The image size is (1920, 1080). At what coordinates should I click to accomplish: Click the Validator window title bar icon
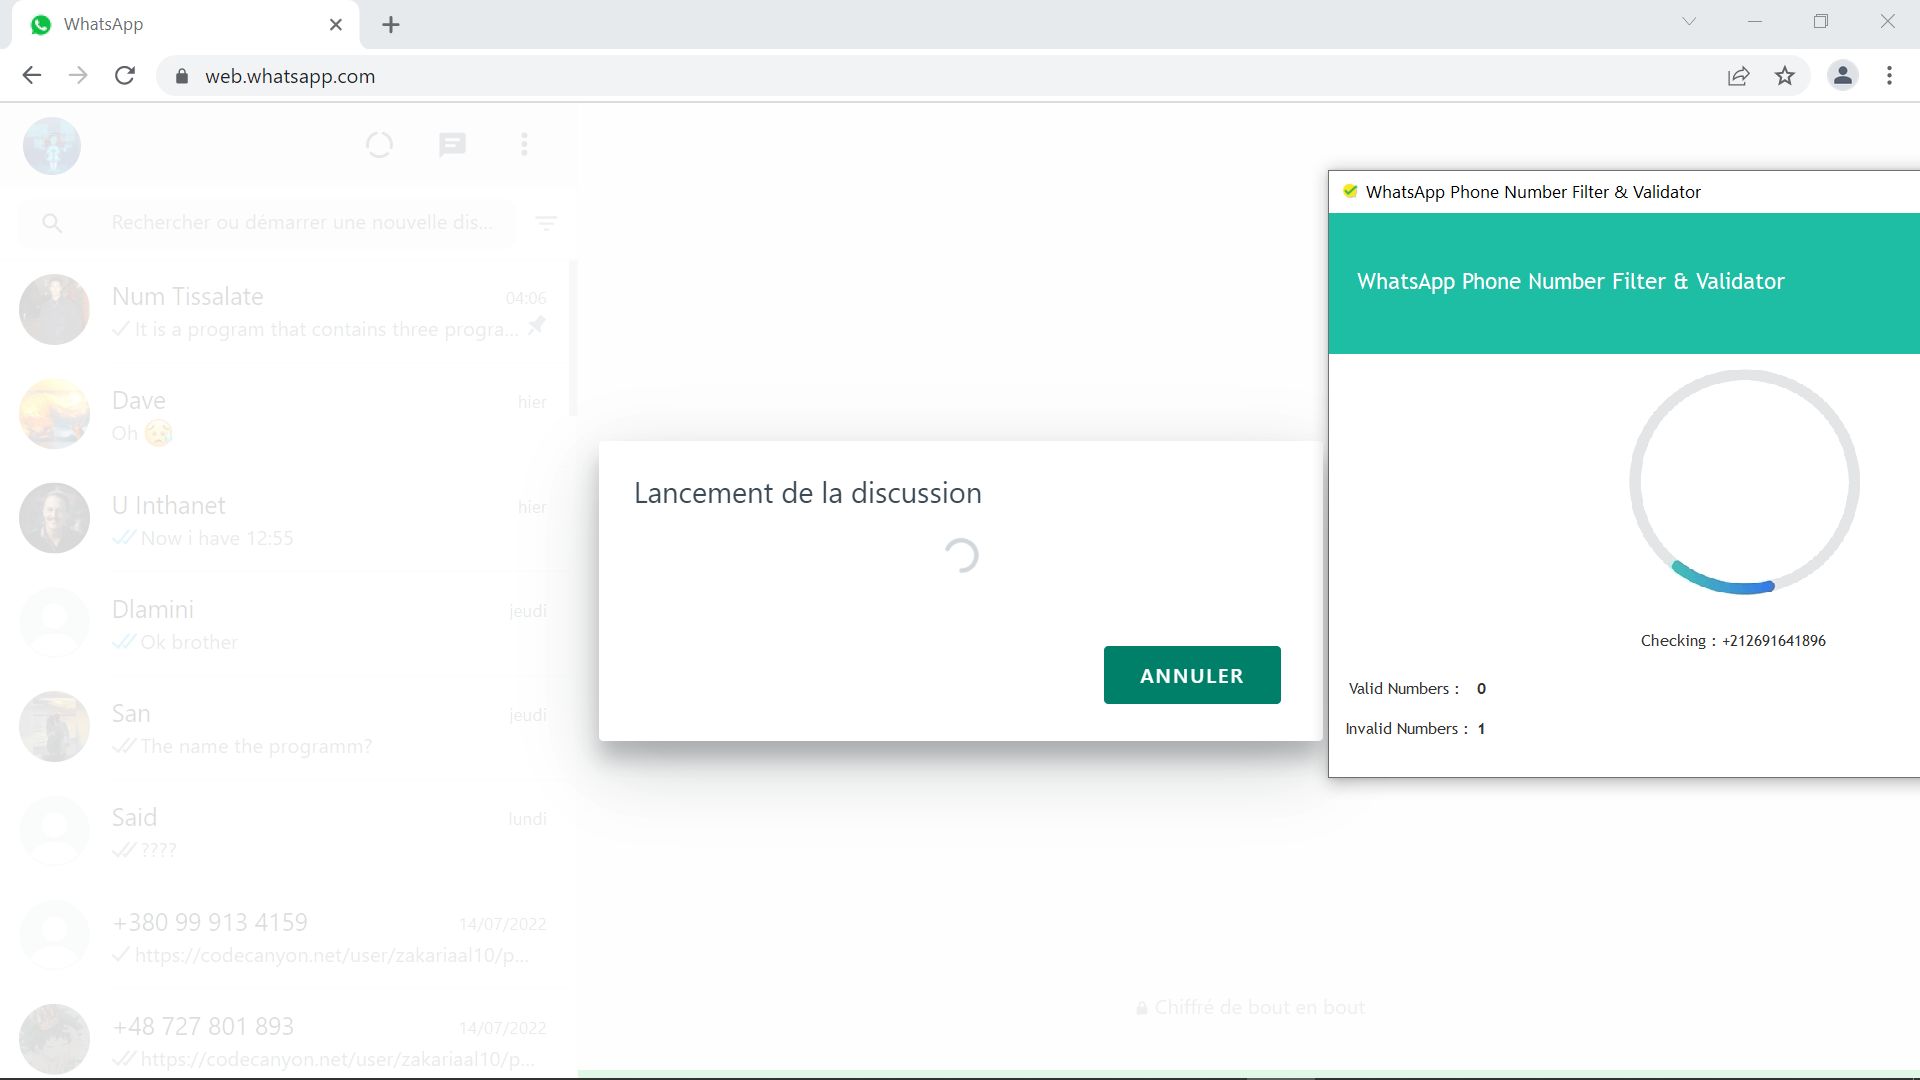1350,191
